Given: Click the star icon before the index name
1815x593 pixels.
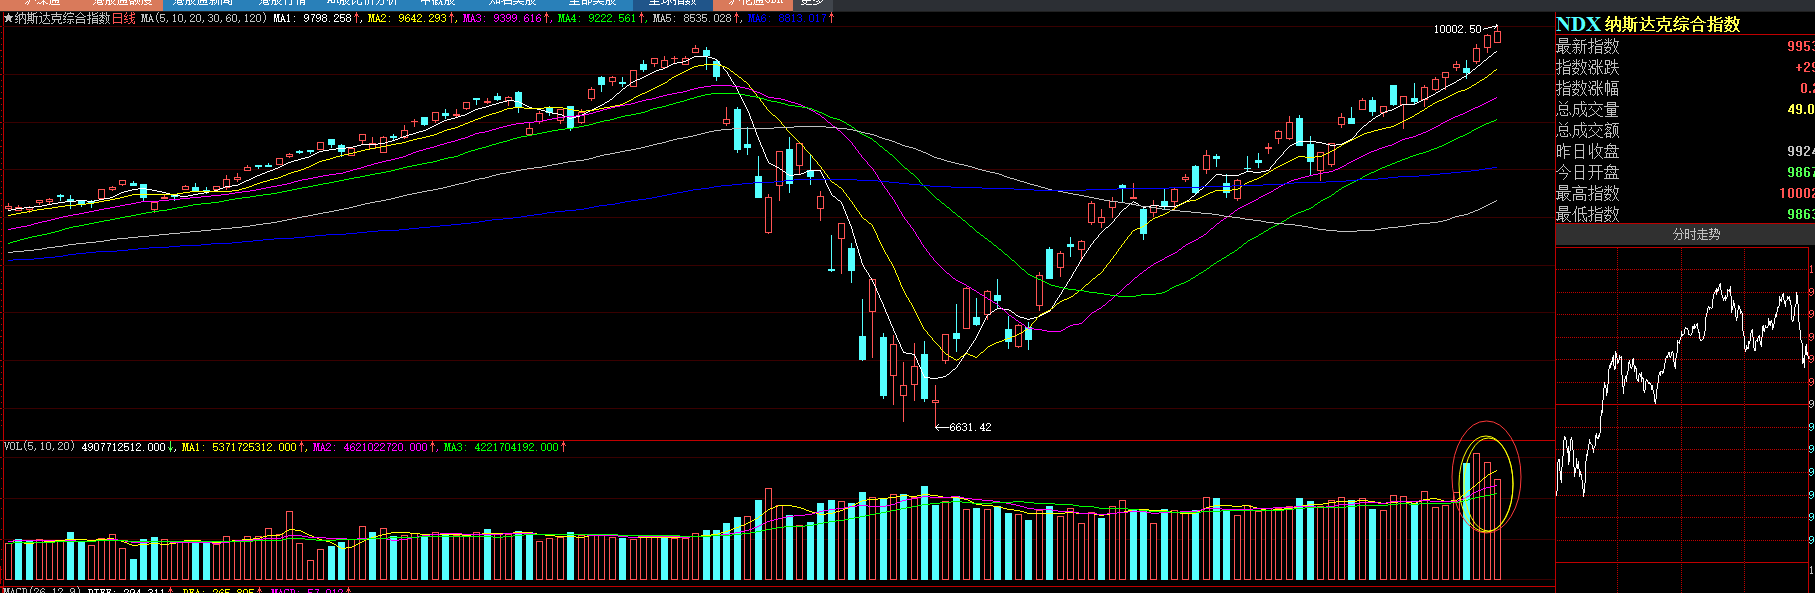Looking at the screenshot, I should point(8,18).
